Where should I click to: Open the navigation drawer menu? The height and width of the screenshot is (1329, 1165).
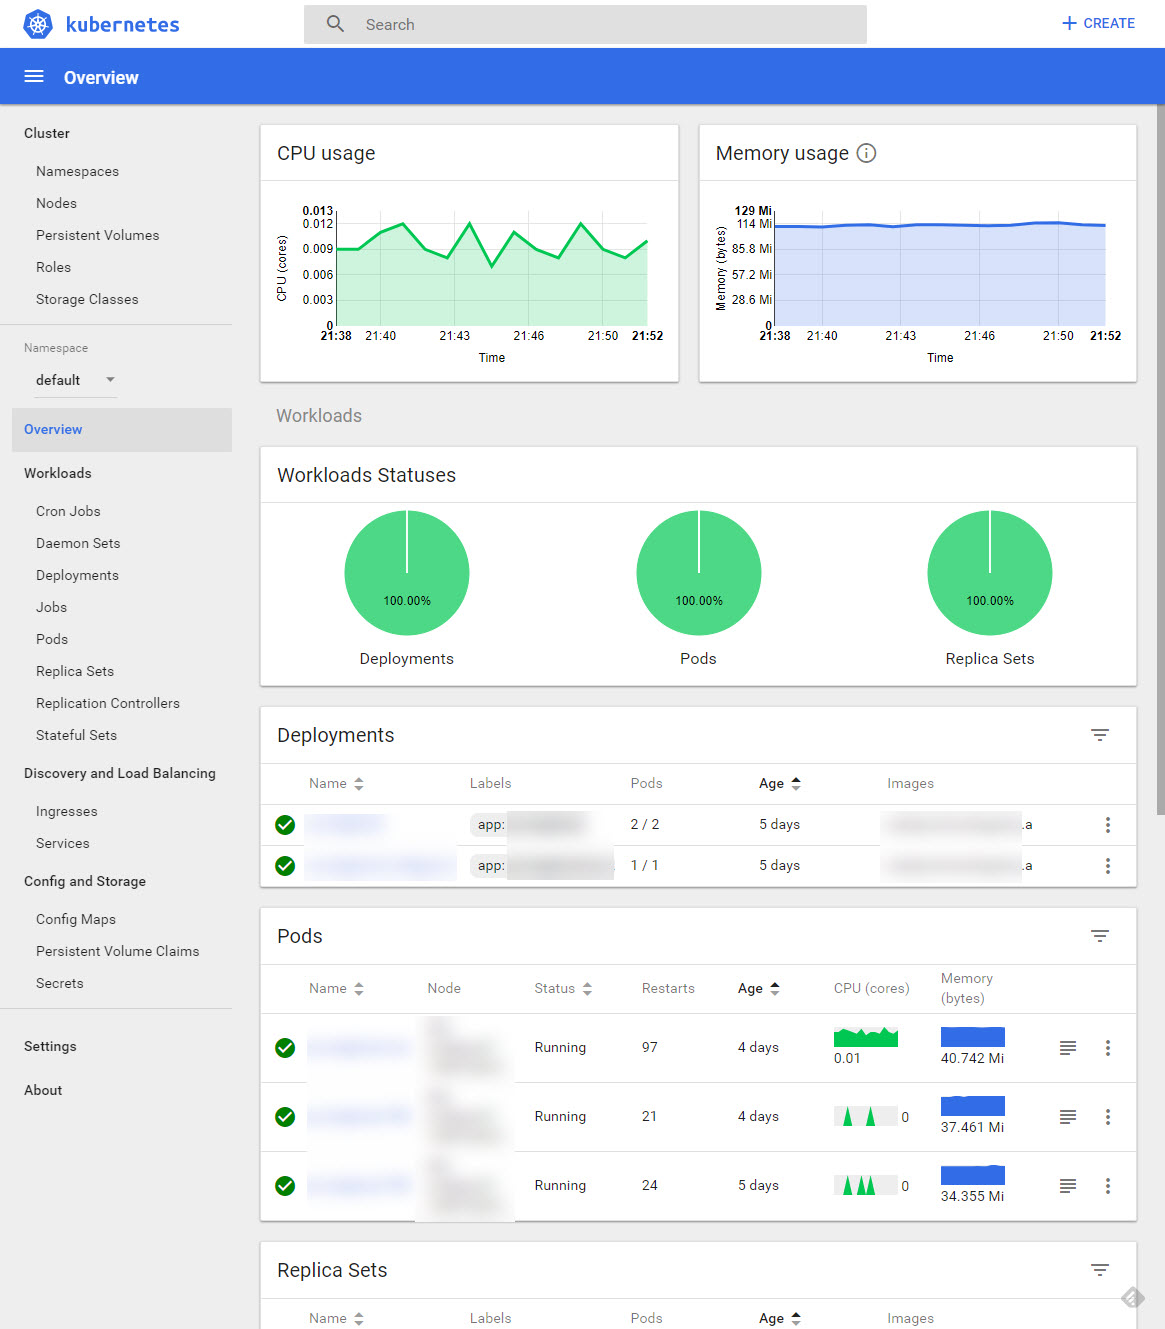33,76
